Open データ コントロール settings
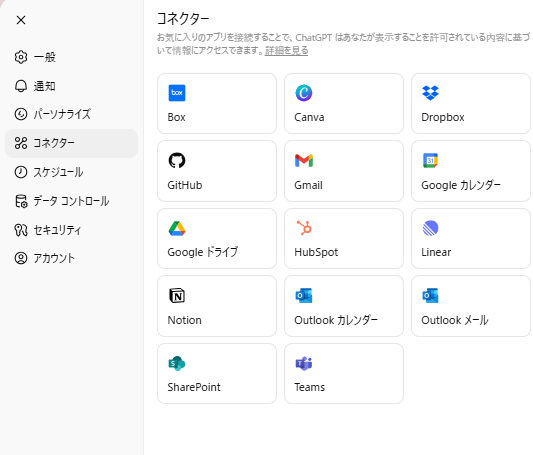 71,201
